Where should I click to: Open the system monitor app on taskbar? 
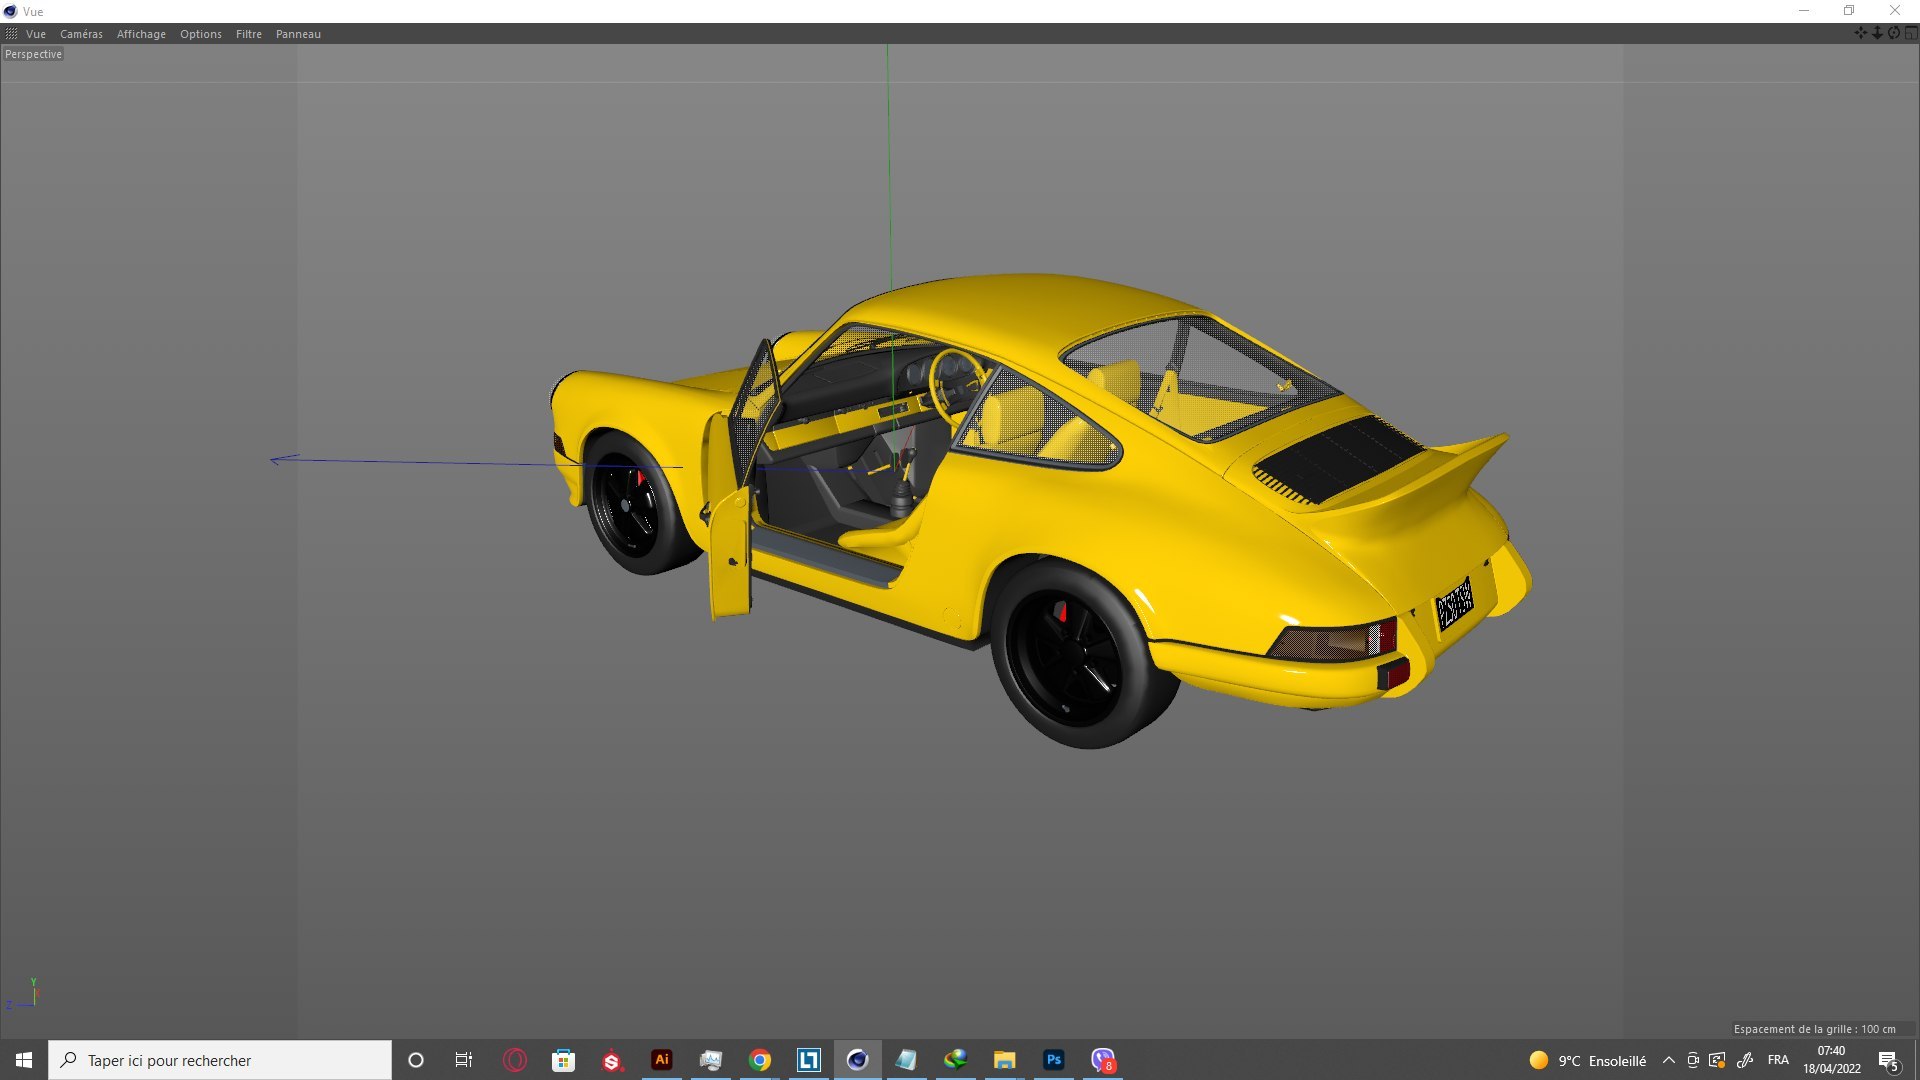pyautogui.click(x=710, y=1060)
